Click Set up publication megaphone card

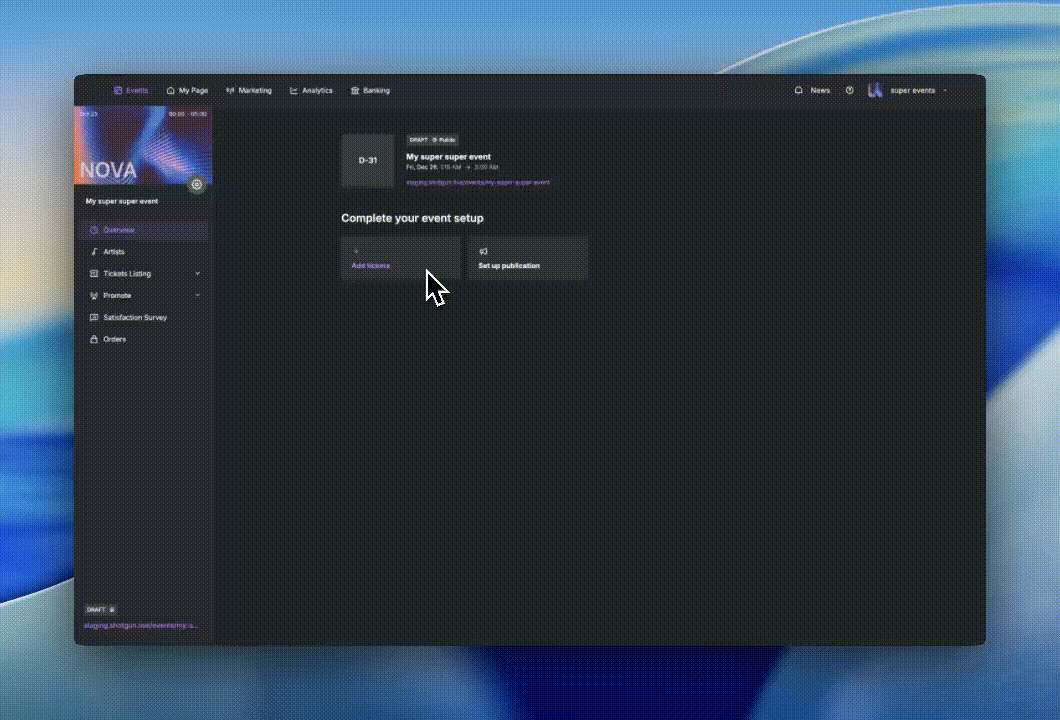coord(528,258)
